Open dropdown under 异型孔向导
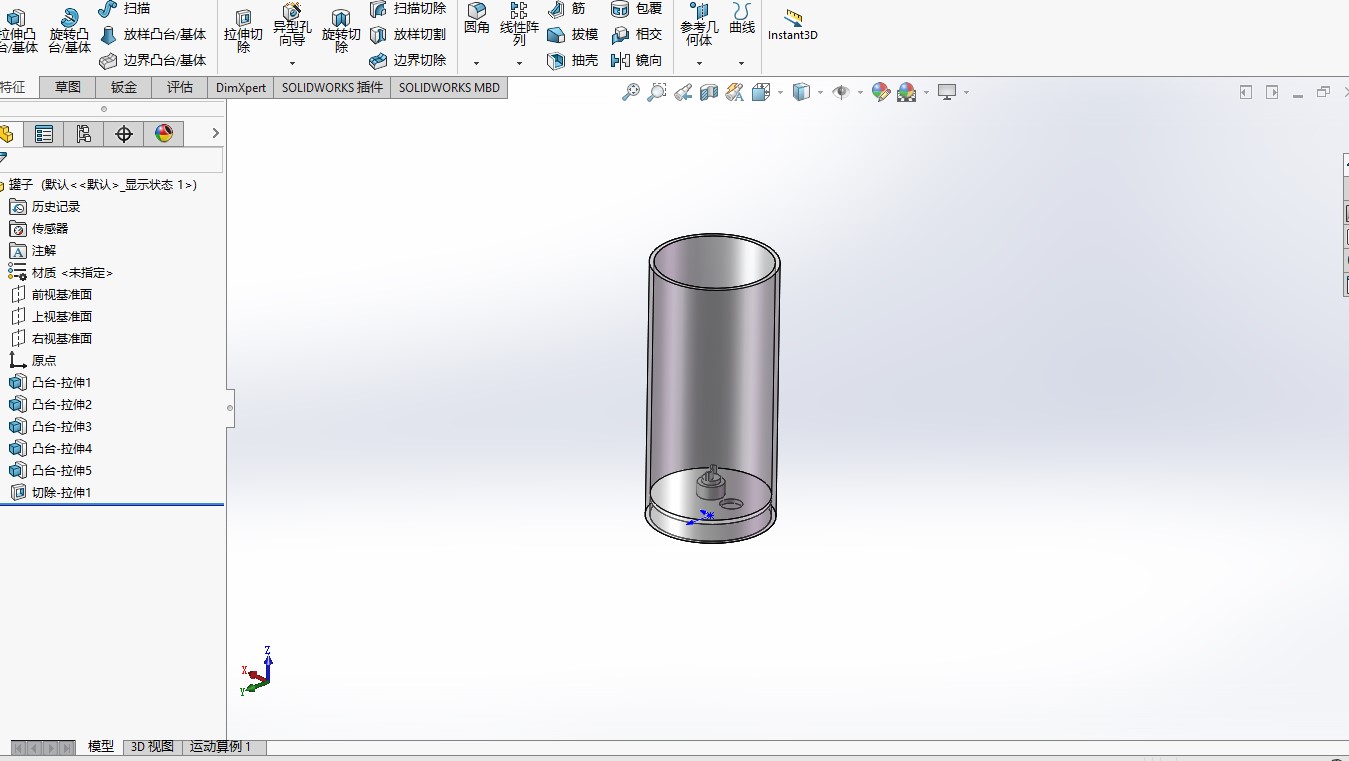Image resolution: width=1349 pixels, height=761 pixels. [x=292, y=63]
